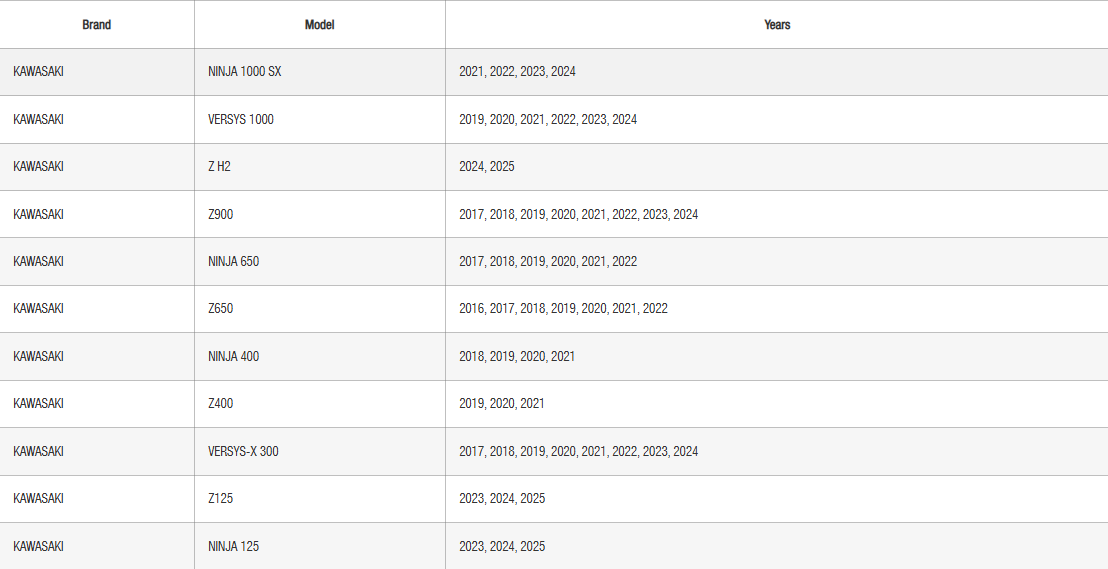Click the Brand column header
Image resolution: width=1108 pixels, height=569 pixels.
(x=96, y=25)
